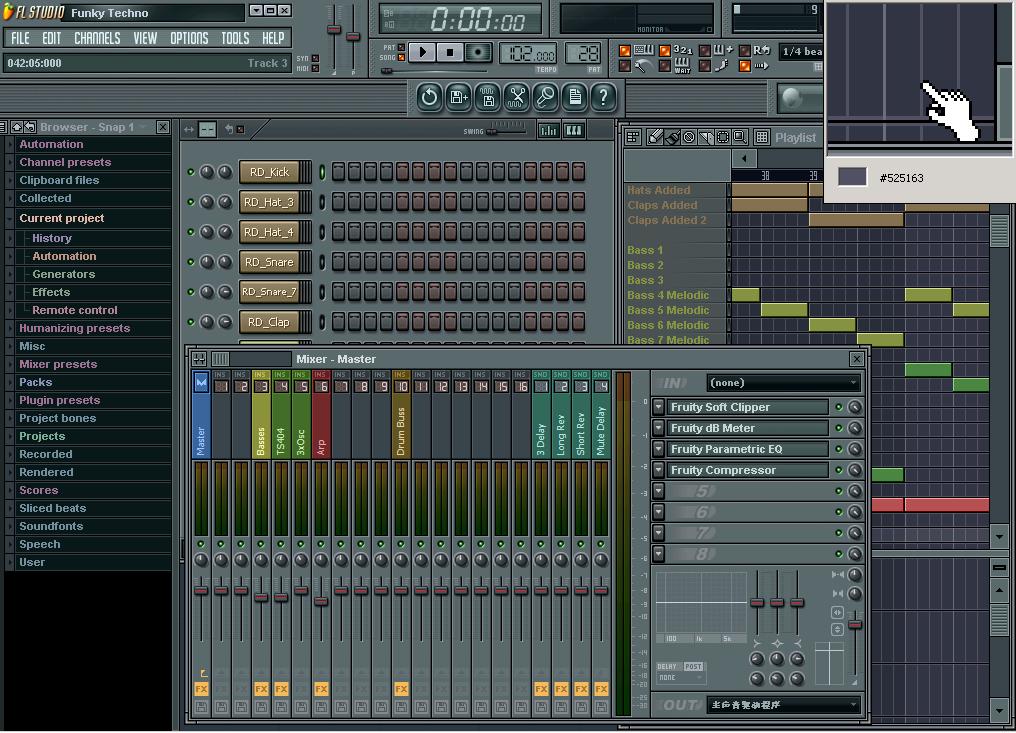Select the slice tool in Playlist
Screen dimensions: 1016x733
point(706,137)
